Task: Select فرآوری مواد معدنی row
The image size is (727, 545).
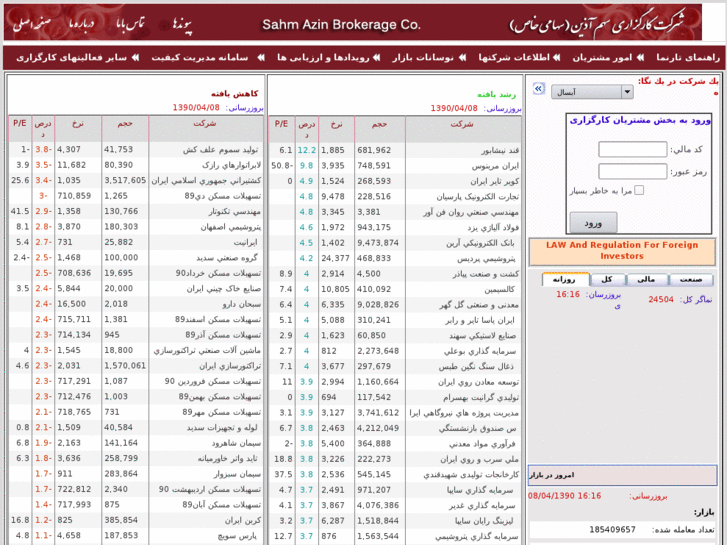Action: [395, 443]
